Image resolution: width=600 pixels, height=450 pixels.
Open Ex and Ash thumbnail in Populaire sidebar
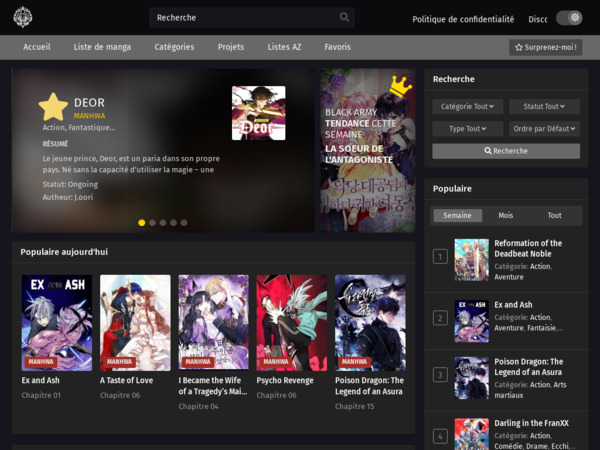coord(471,321)
